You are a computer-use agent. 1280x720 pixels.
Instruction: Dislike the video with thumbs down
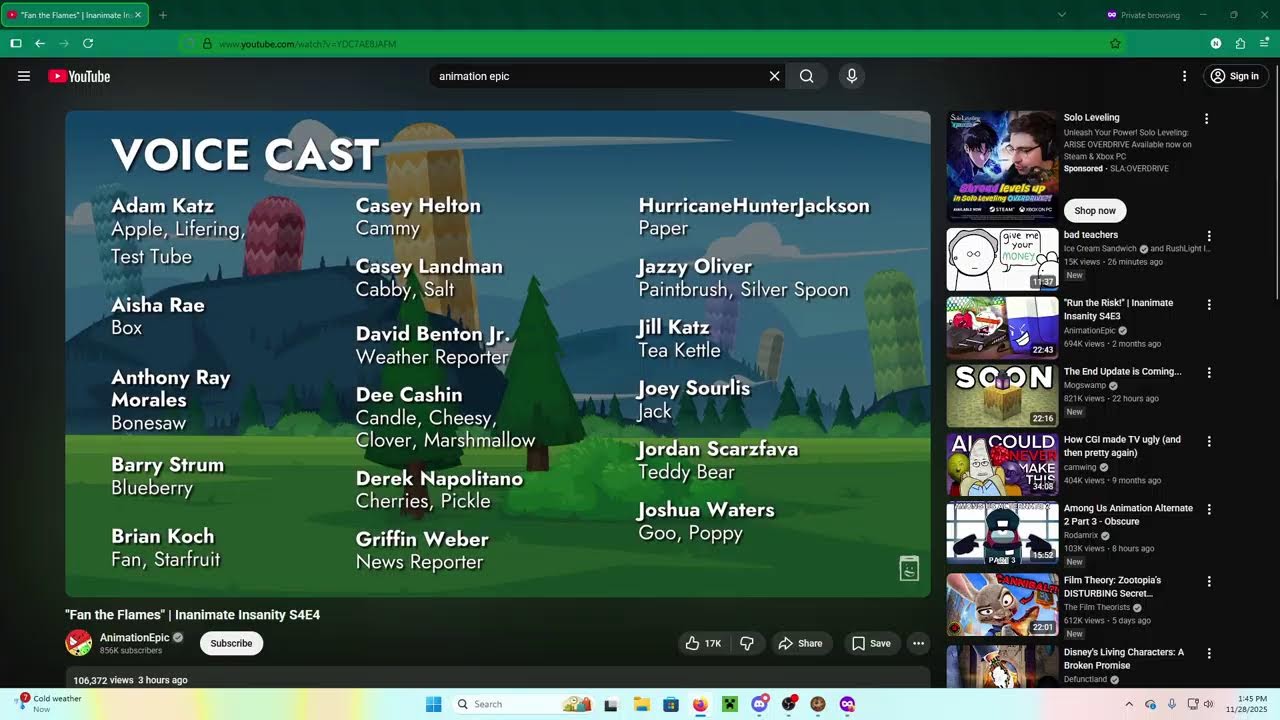tap(747, 643)
